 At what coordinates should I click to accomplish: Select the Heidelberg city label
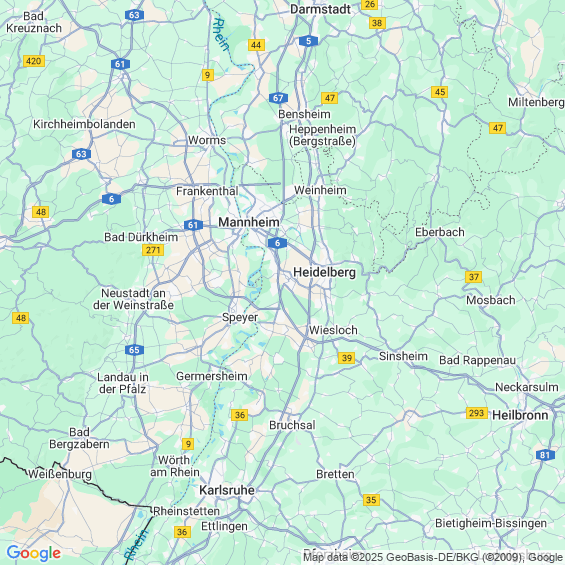324,272
